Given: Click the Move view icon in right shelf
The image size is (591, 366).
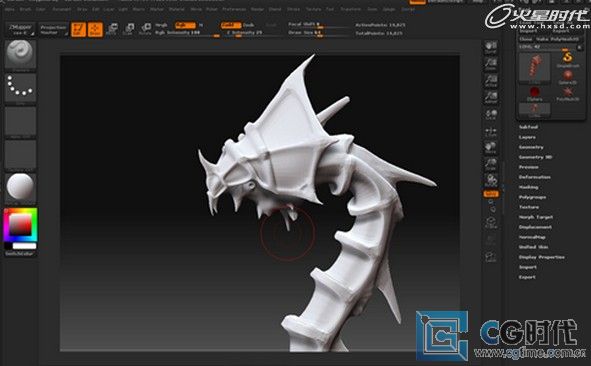Looking at the screenshot, I should (491, 148).
